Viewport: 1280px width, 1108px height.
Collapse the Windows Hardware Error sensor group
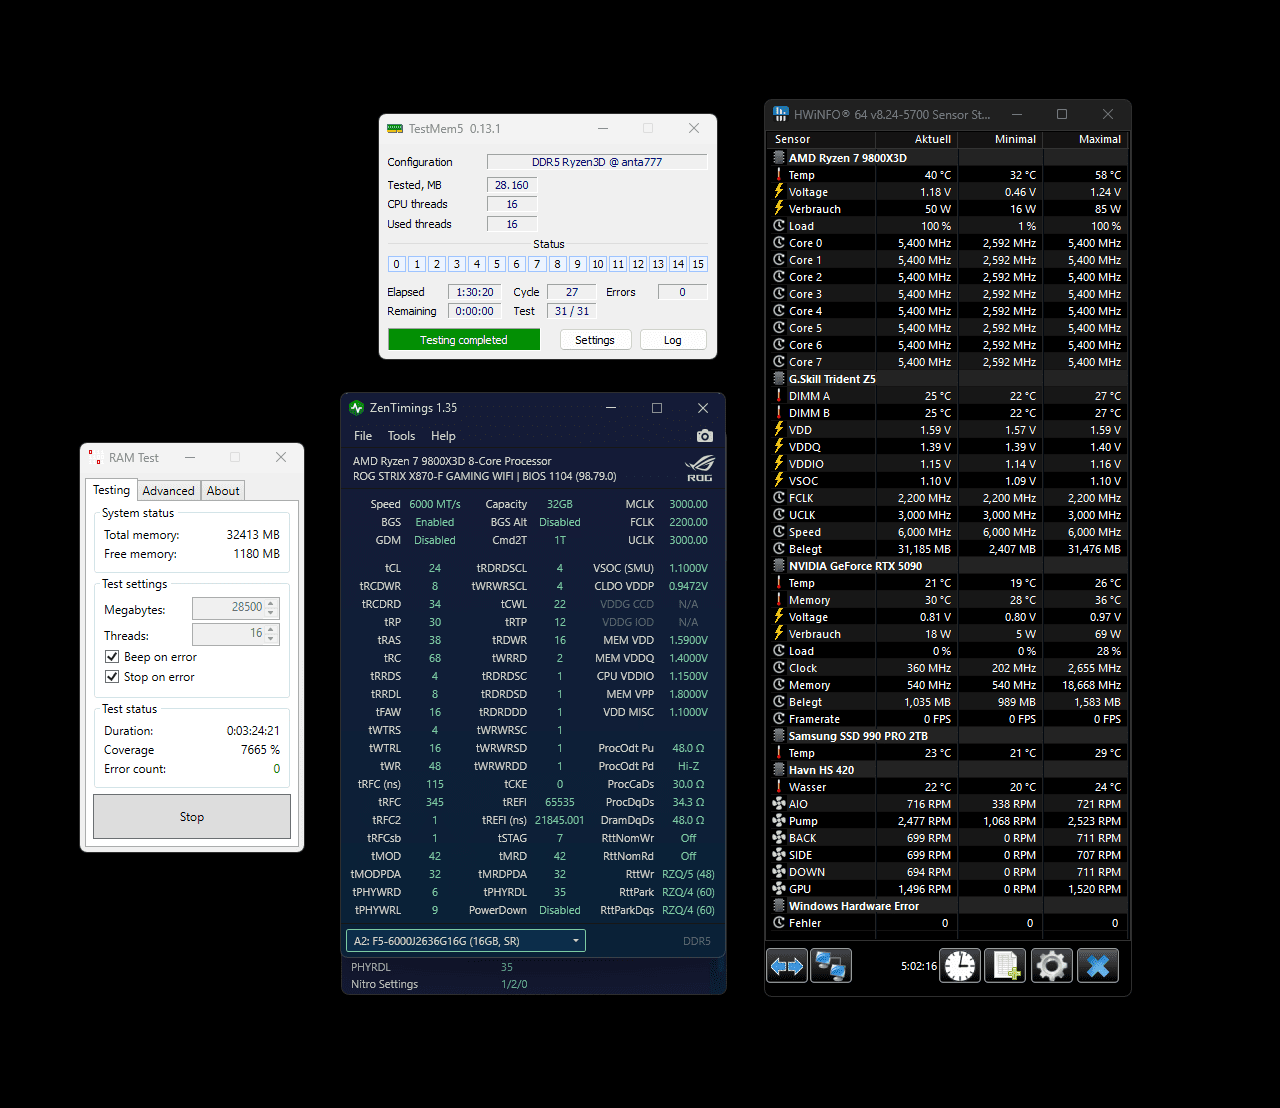779,905
